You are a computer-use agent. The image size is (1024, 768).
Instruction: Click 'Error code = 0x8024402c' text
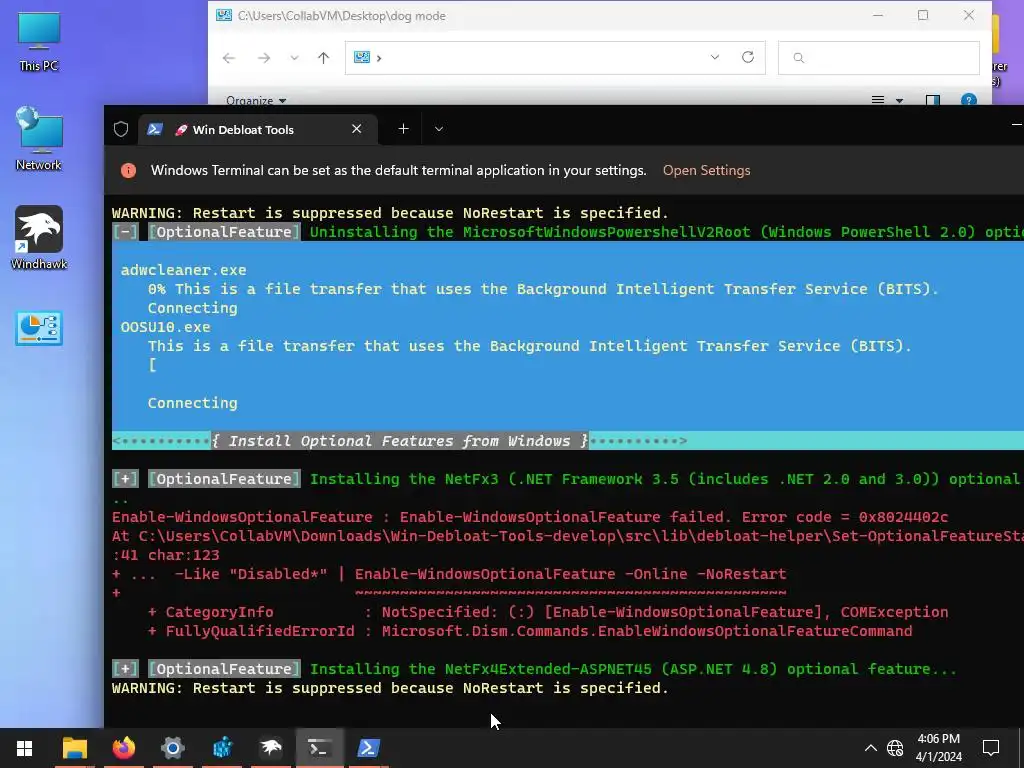(x=844, y=517)
